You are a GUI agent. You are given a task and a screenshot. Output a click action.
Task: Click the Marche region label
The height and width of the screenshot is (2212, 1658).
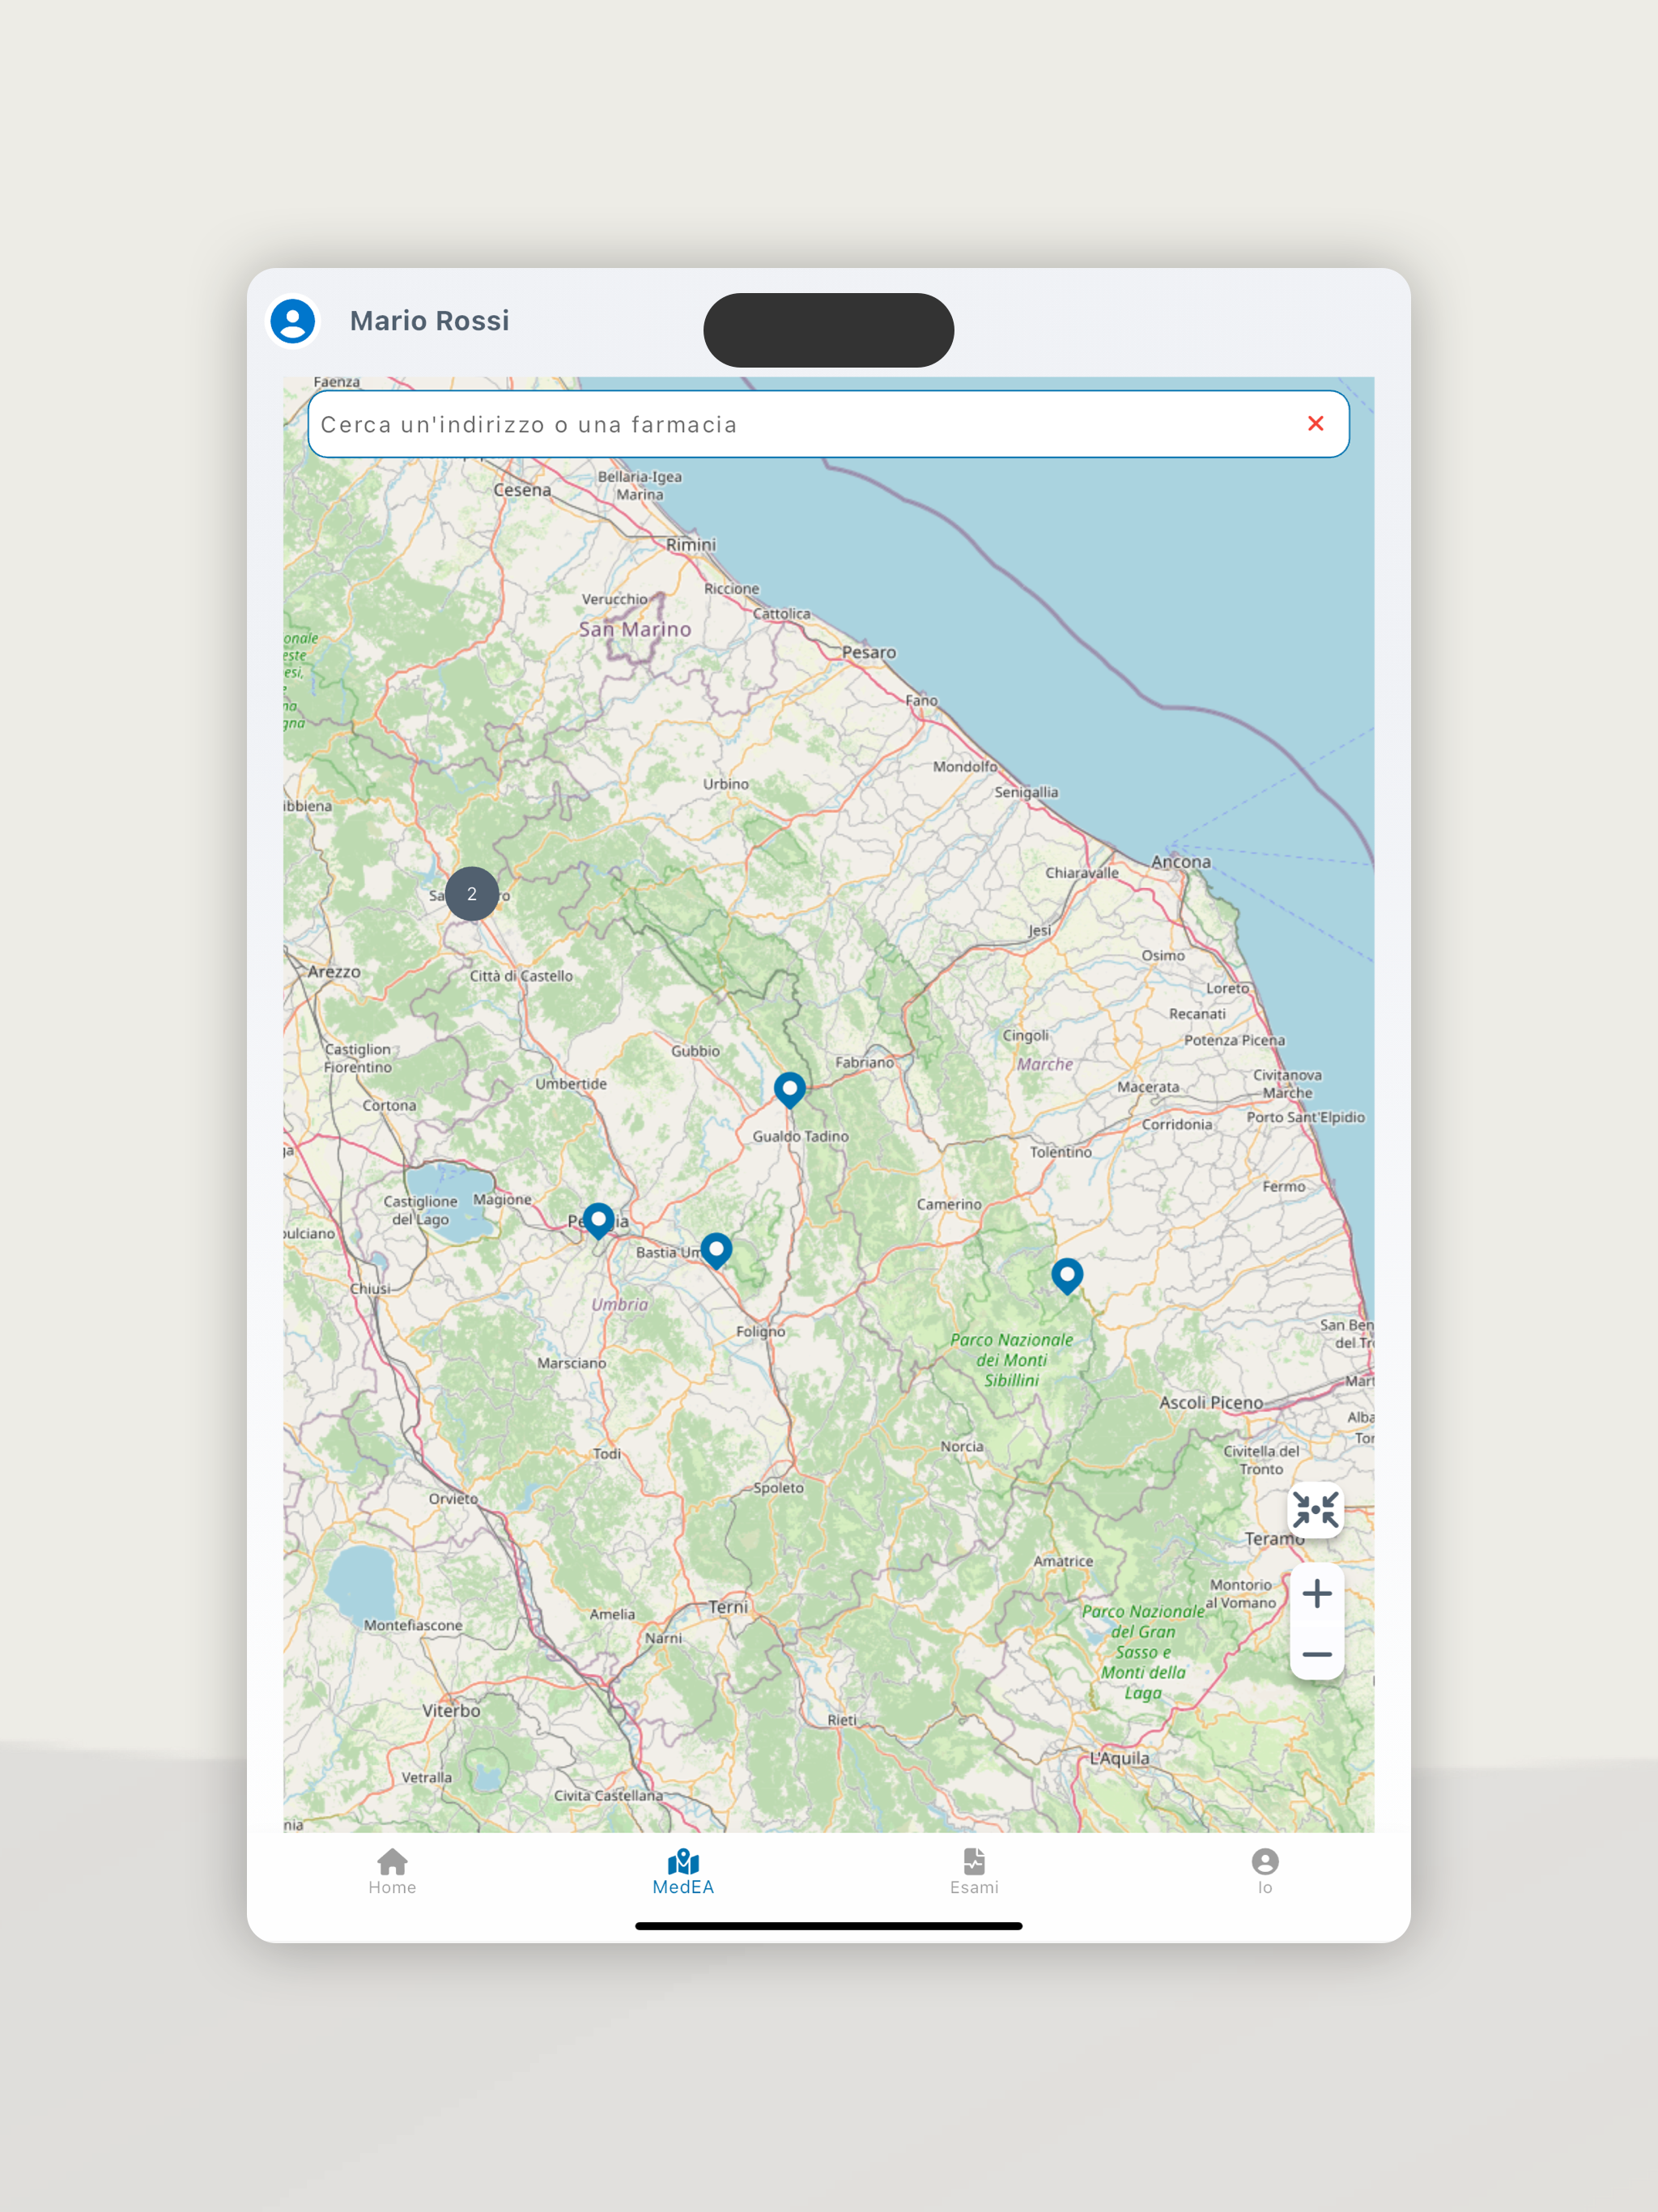point(1045,1064)
